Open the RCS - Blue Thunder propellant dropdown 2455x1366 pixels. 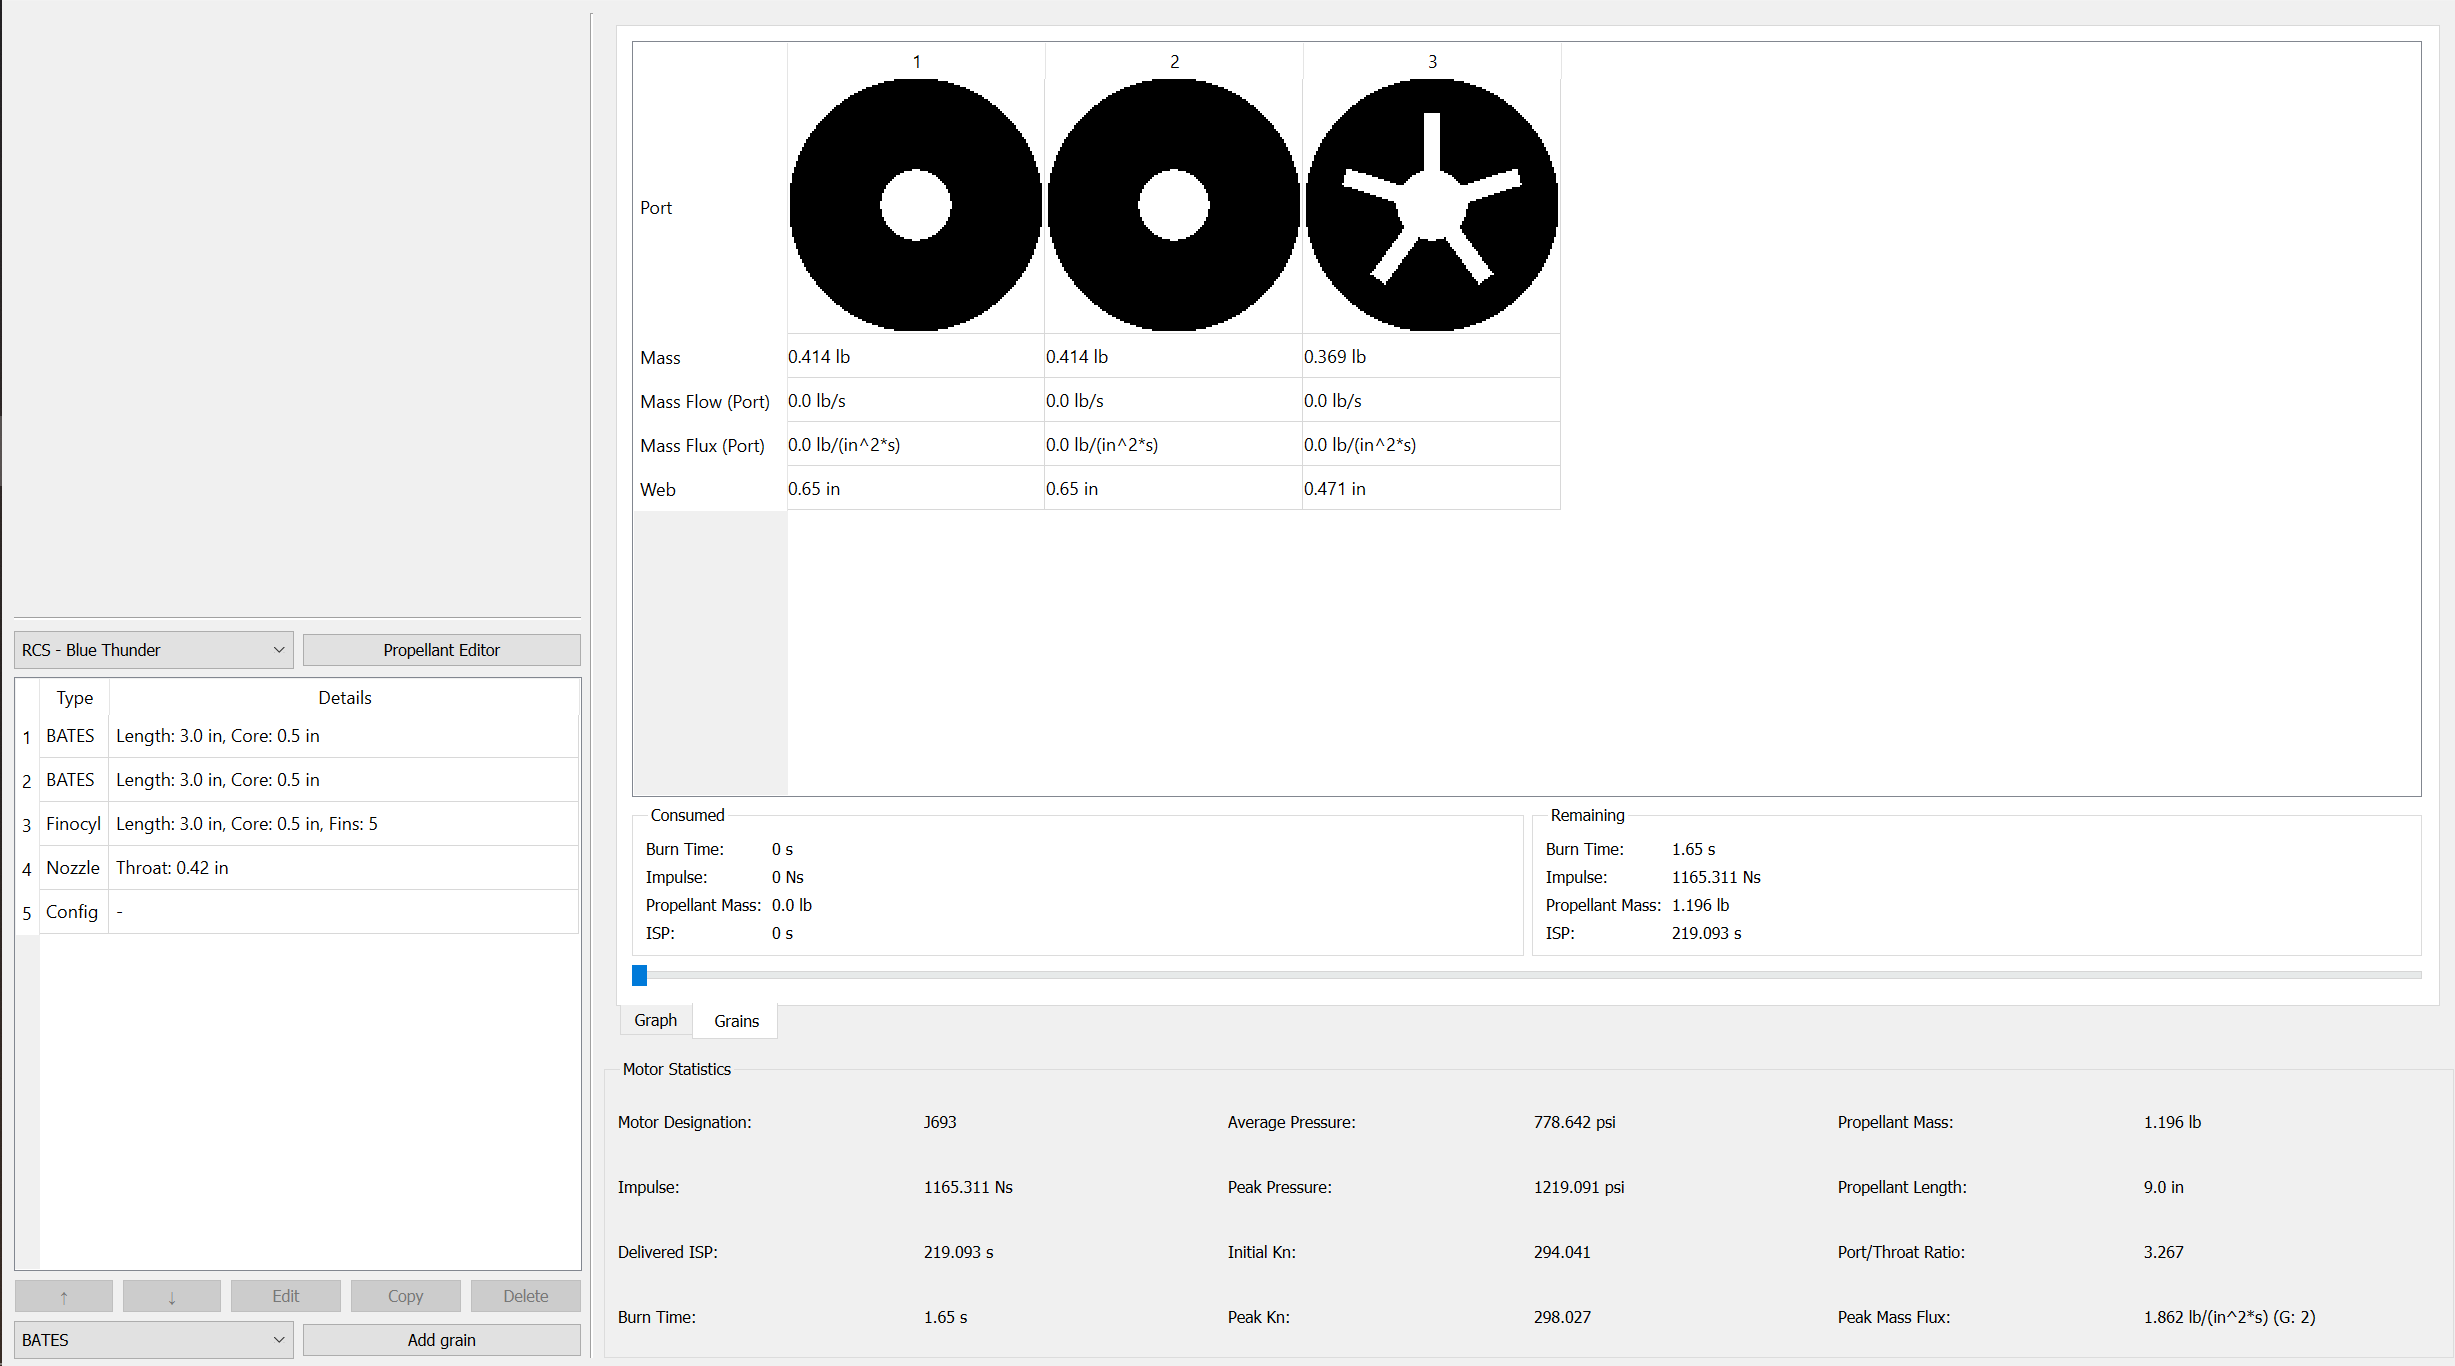(x=153, y=650)
